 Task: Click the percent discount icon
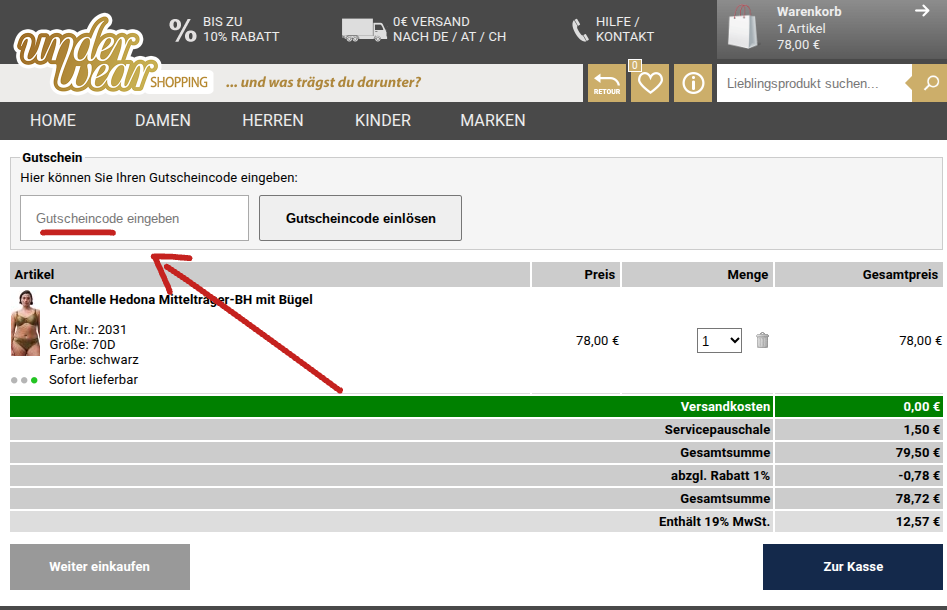182,30
